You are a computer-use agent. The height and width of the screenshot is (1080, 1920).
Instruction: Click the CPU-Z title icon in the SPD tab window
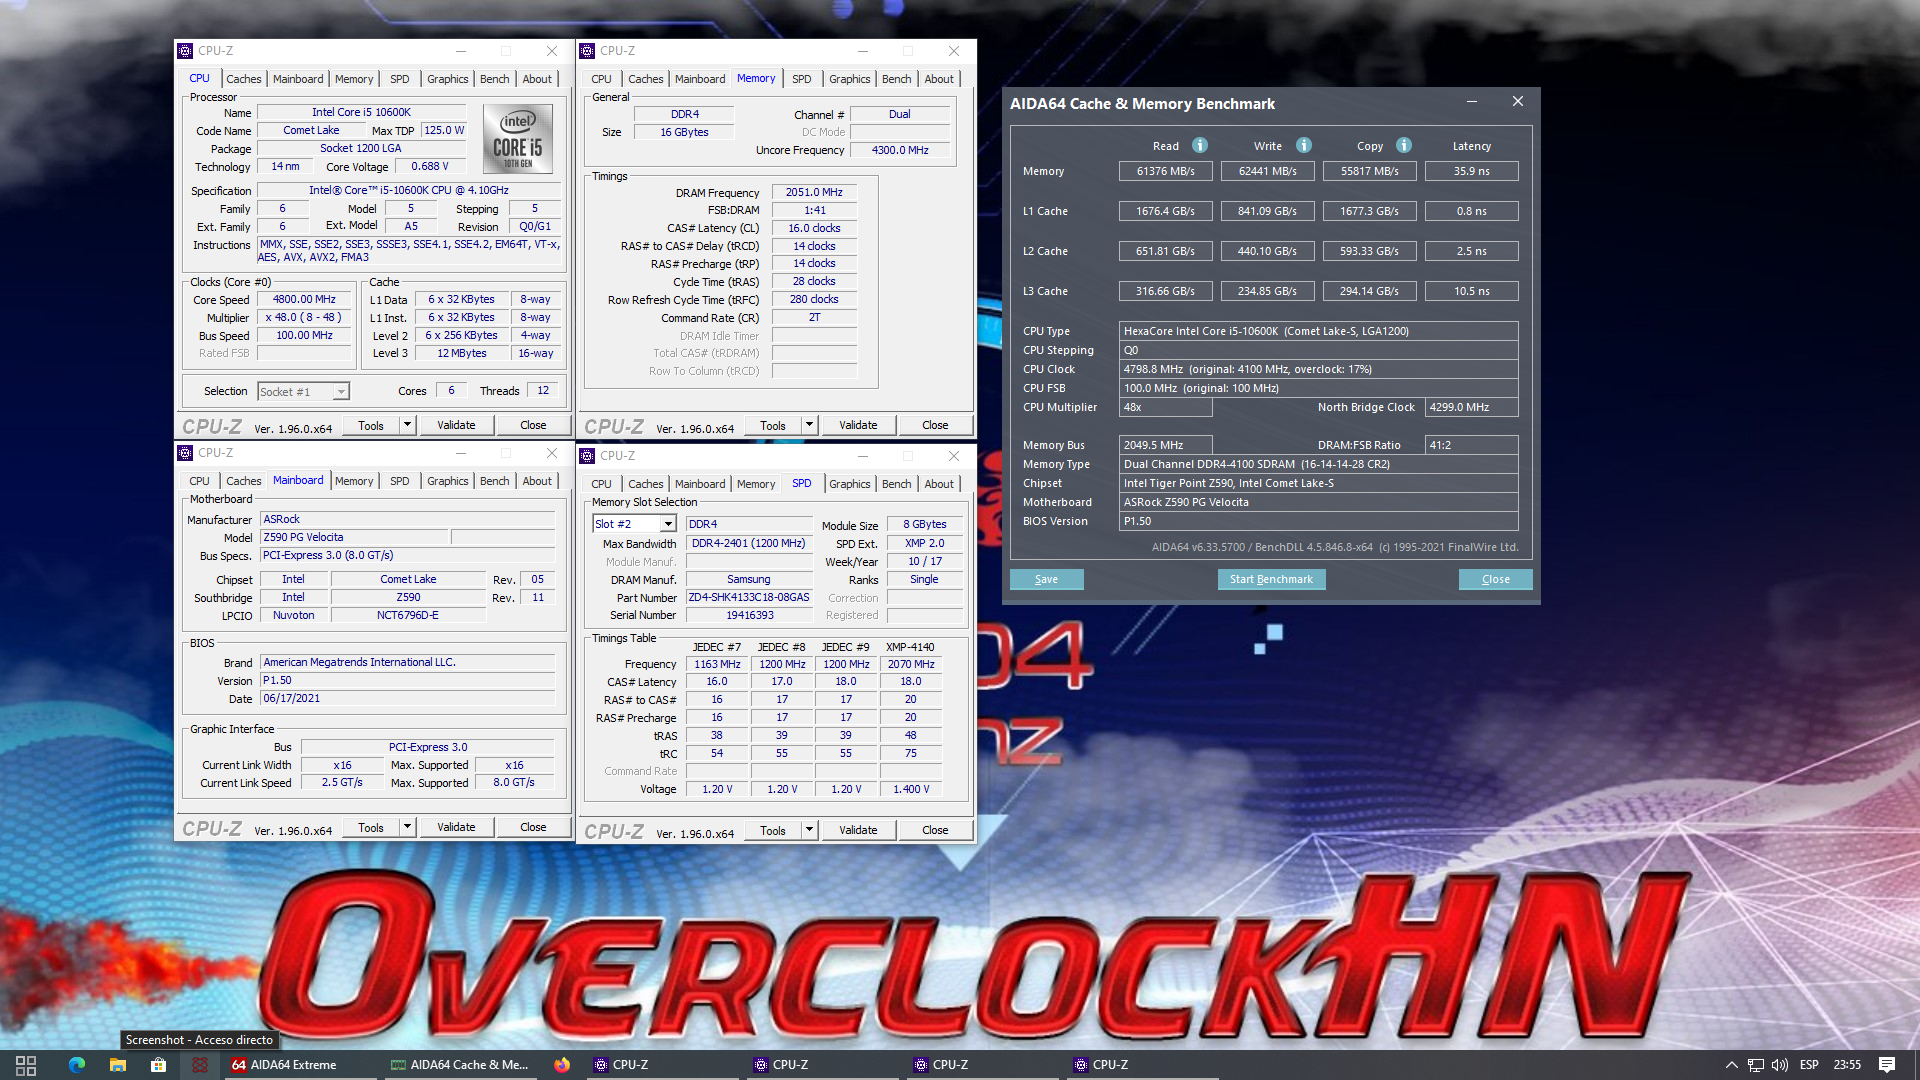point(587,456)
